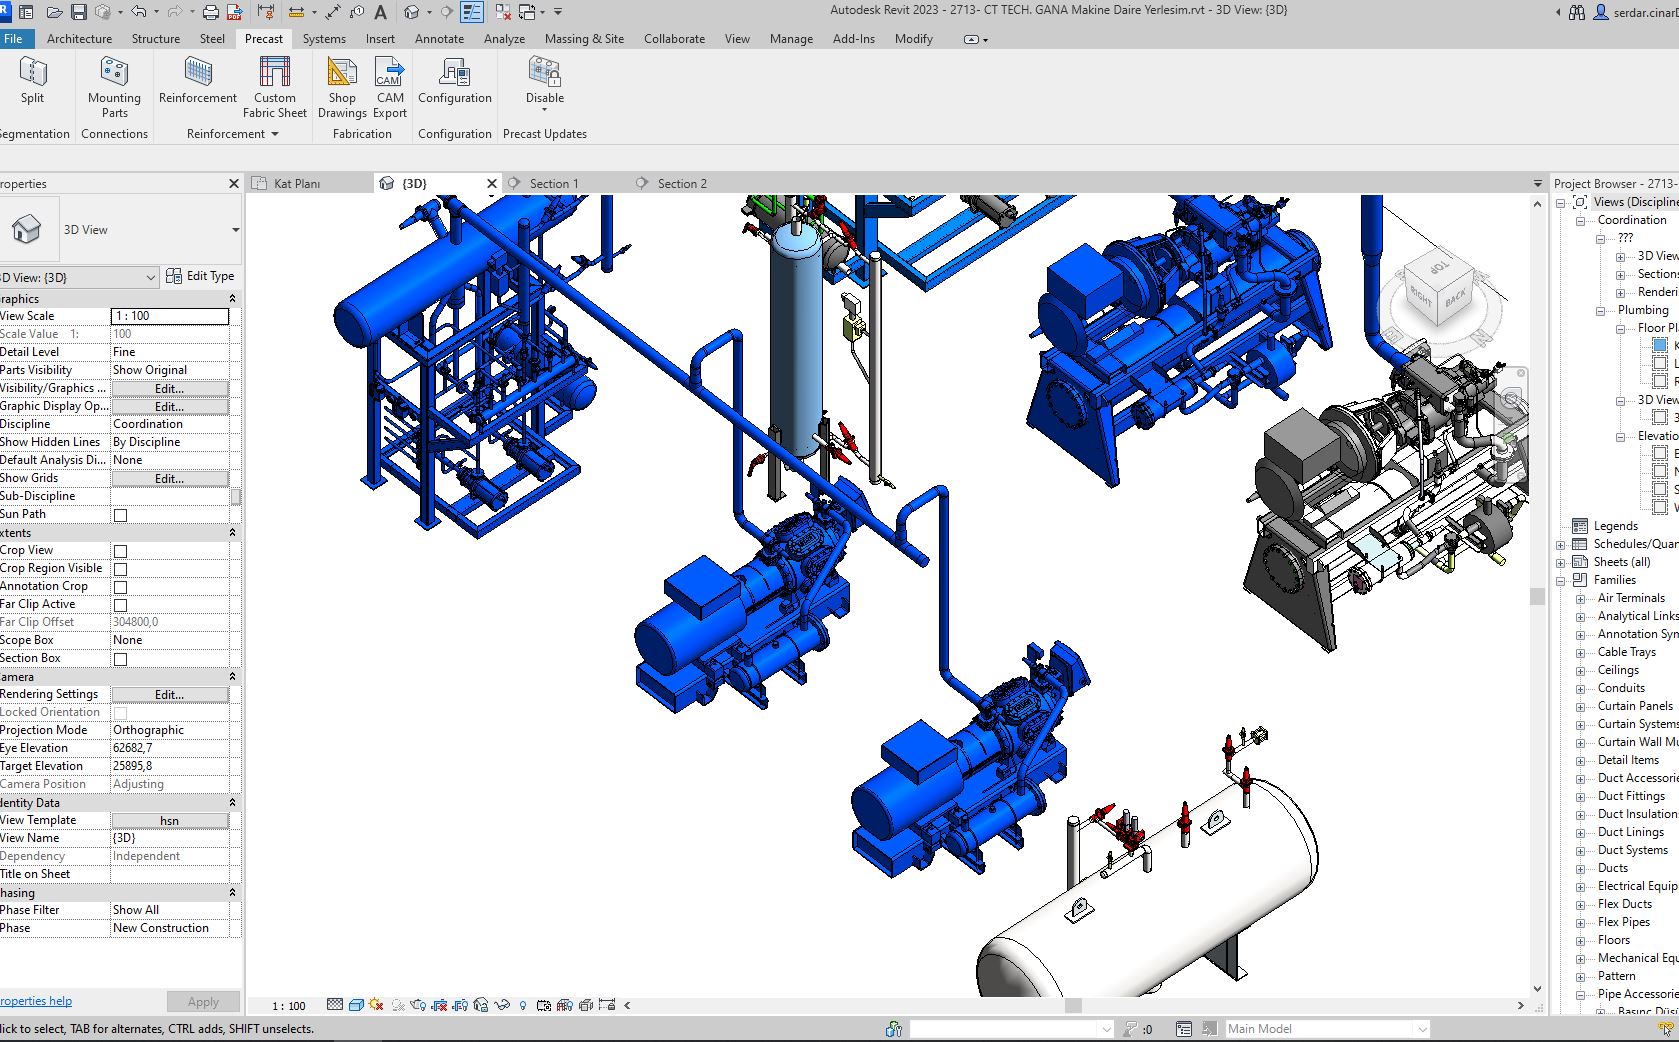Expand the Families node in Project Browser
1679x1042 pixels.
[1559, 580]
